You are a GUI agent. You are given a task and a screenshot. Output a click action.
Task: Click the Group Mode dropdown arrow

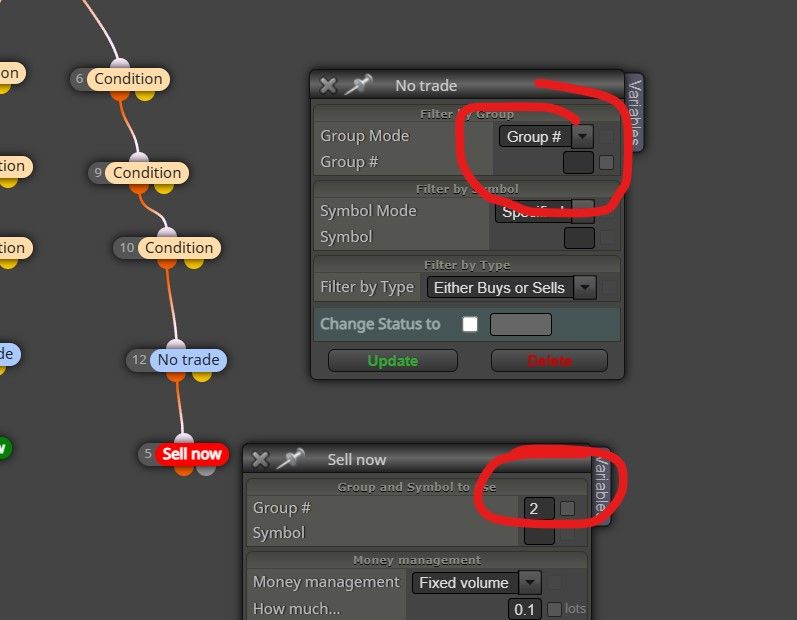point(583,136)
